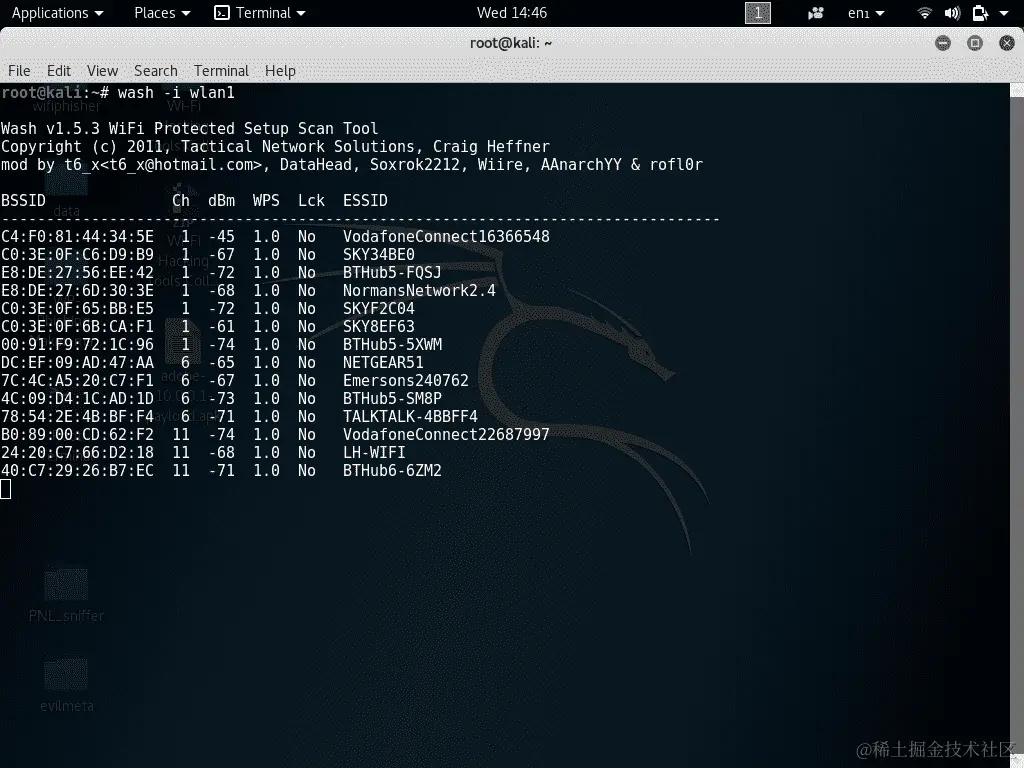Click the BSSID column header
1024x768 pixels.
click(x=24, y=200)
